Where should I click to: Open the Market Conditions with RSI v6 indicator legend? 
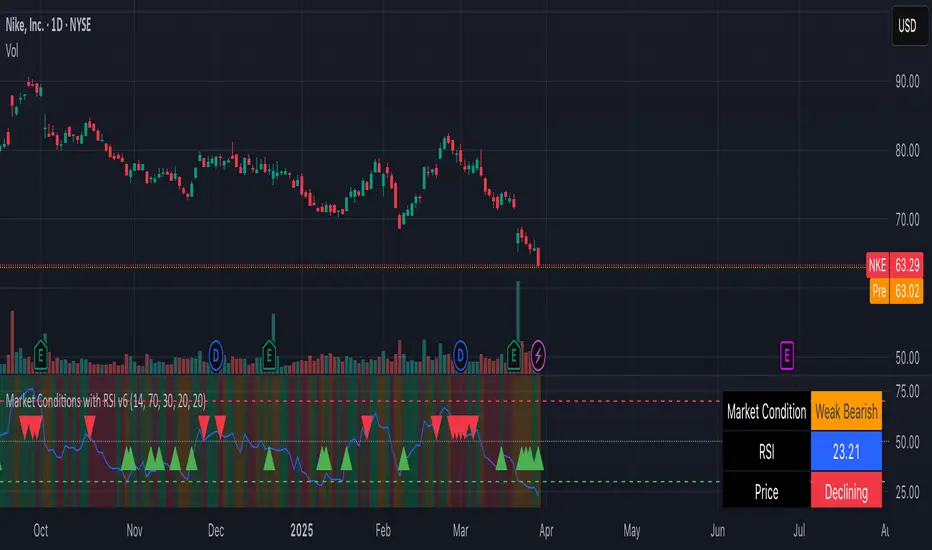pyautogui.click(x=106, y=401)
